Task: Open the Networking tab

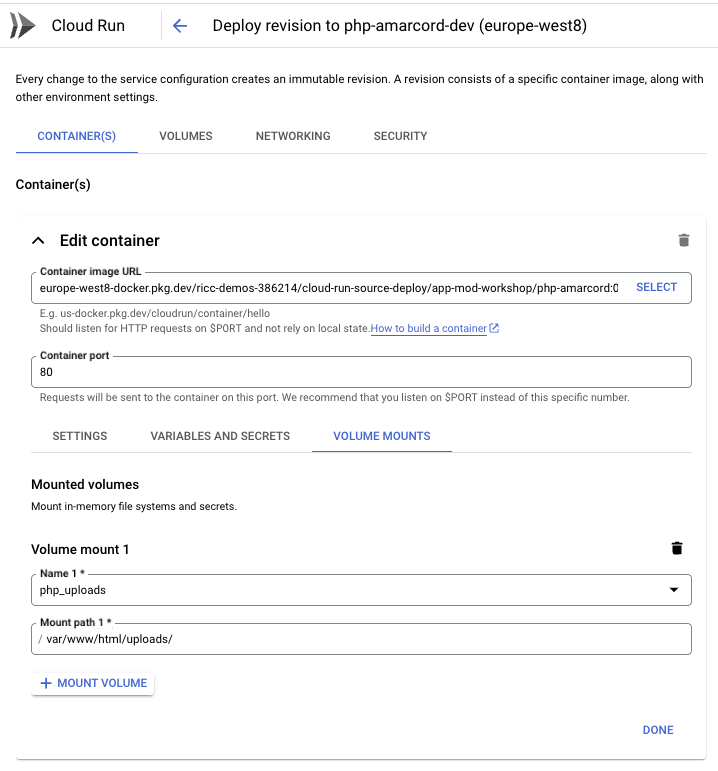Action: coord(293,136)
